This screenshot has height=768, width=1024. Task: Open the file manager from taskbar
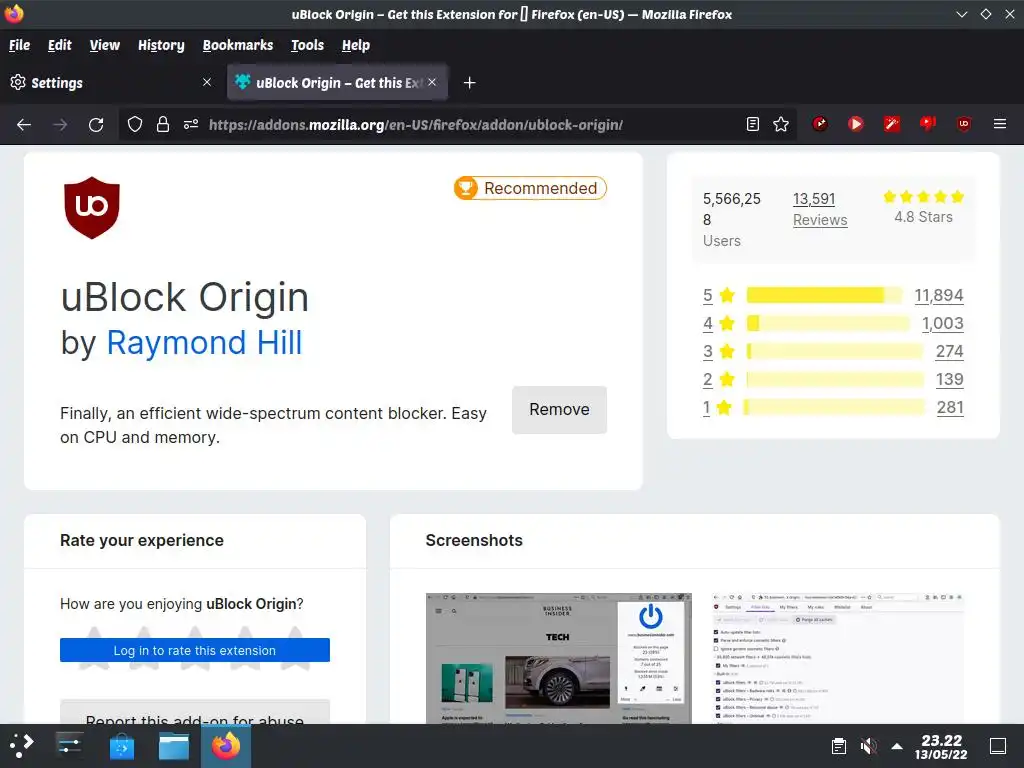(174, 745)
